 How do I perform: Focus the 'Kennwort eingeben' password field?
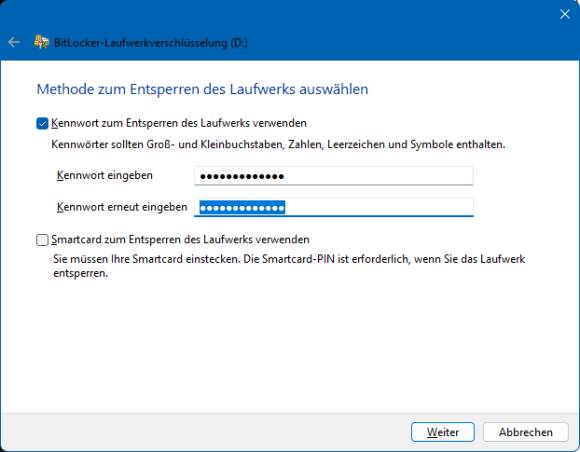point(334,176)
